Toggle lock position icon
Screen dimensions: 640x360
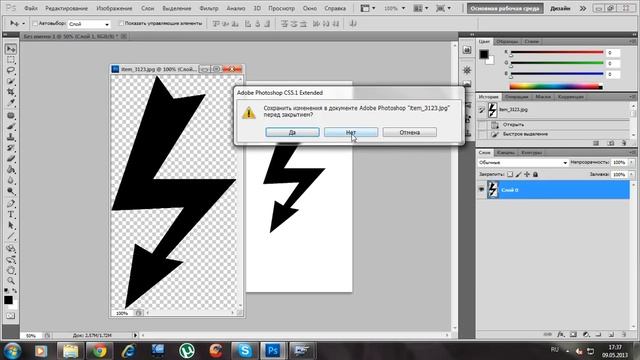pyautogui.click(x=527, y=174)
